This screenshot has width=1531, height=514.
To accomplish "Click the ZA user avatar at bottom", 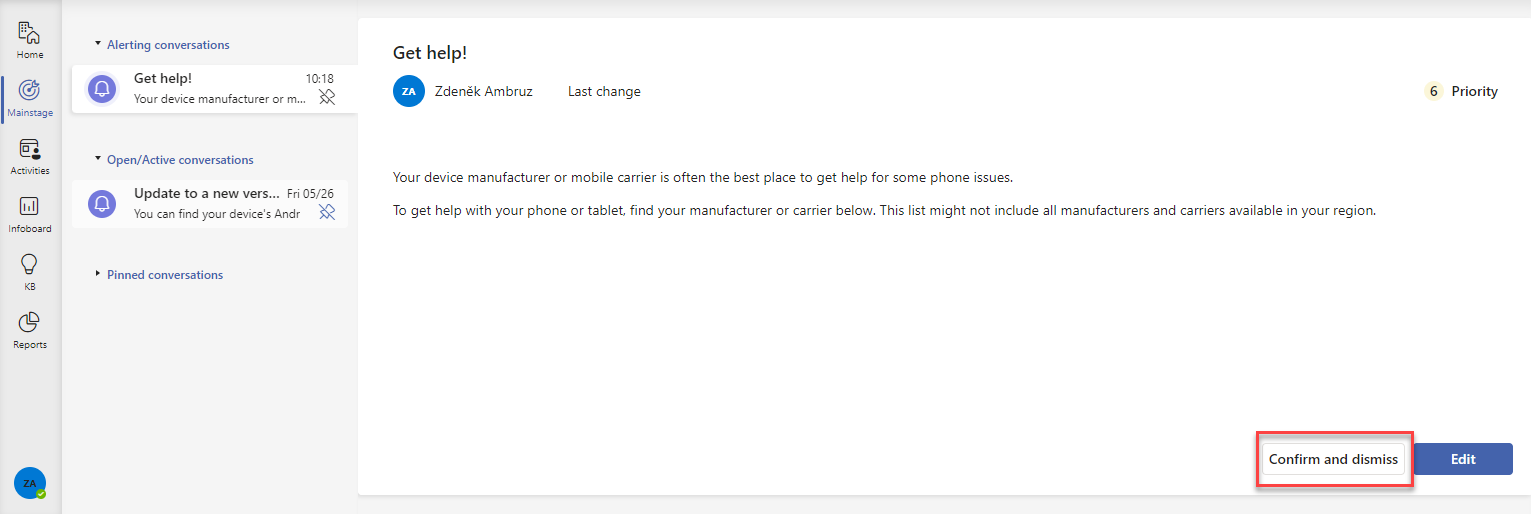I will tap(29, 483).
